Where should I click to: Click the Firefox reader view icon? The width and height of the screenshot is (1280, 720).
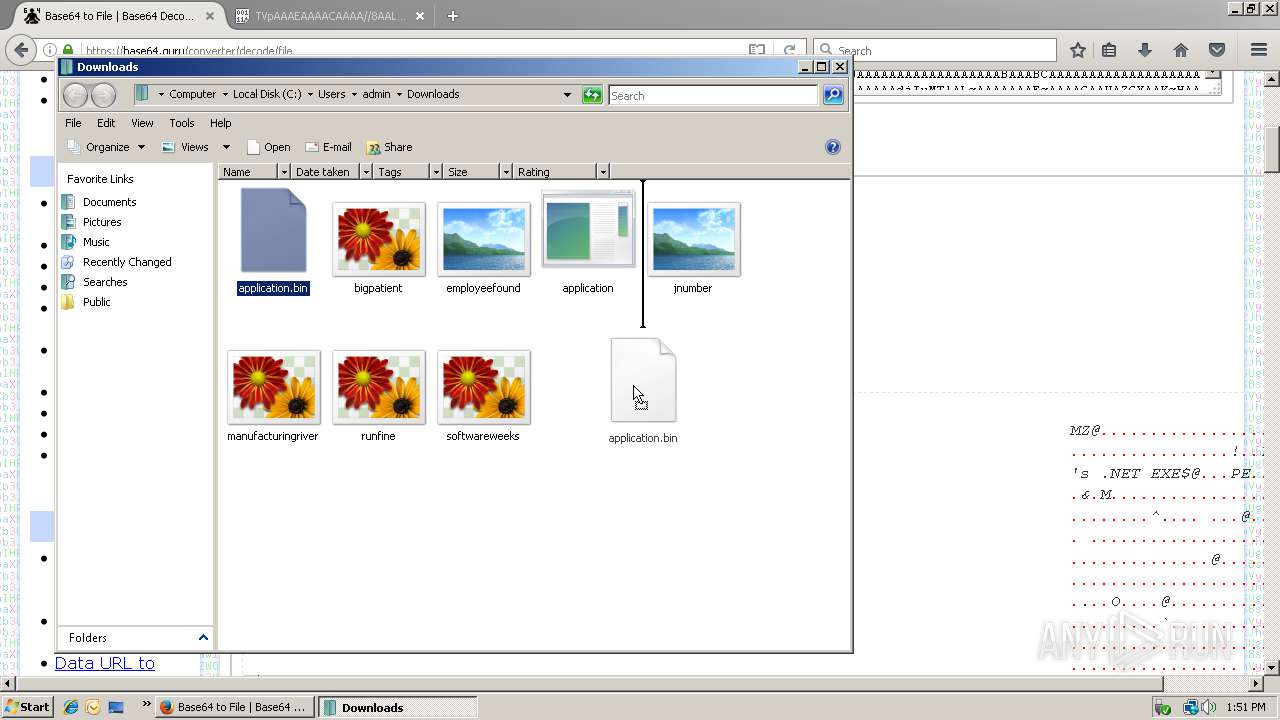pyautogui.click(x=757, y=50)
